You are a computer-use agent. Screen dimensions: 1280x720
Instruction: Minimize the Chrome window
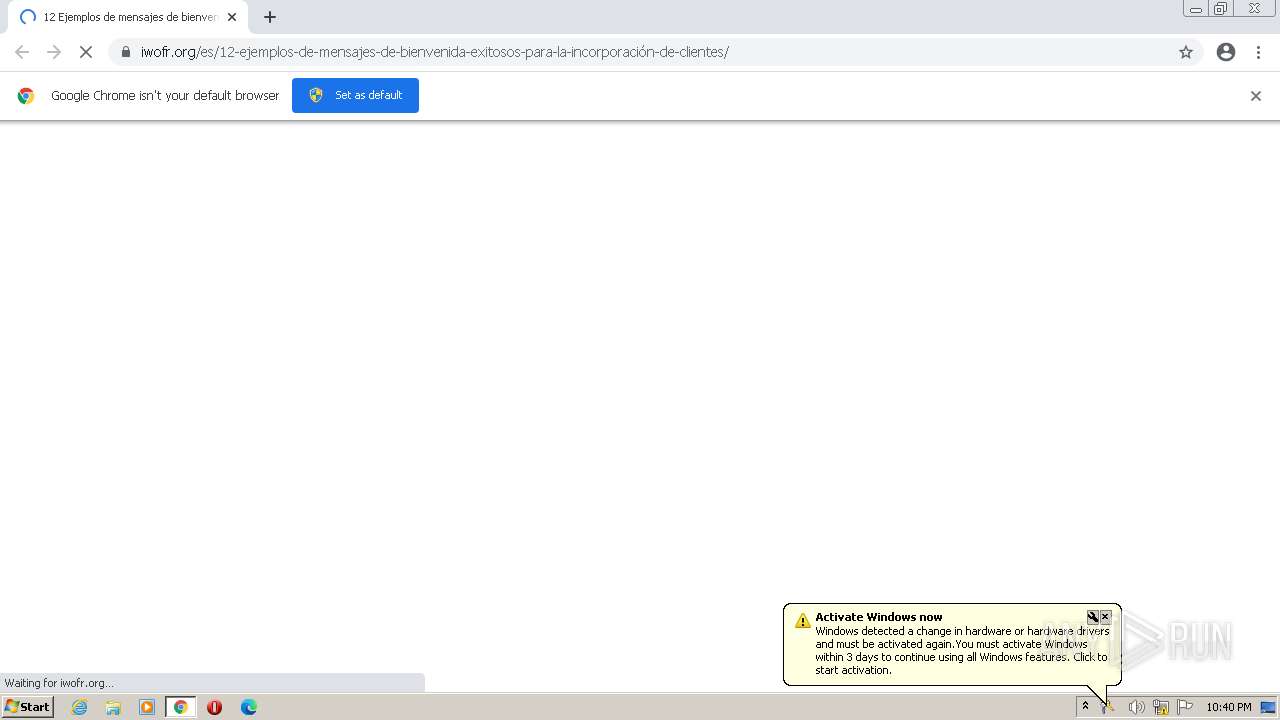pyautogui.click(x=1196, y=9)
